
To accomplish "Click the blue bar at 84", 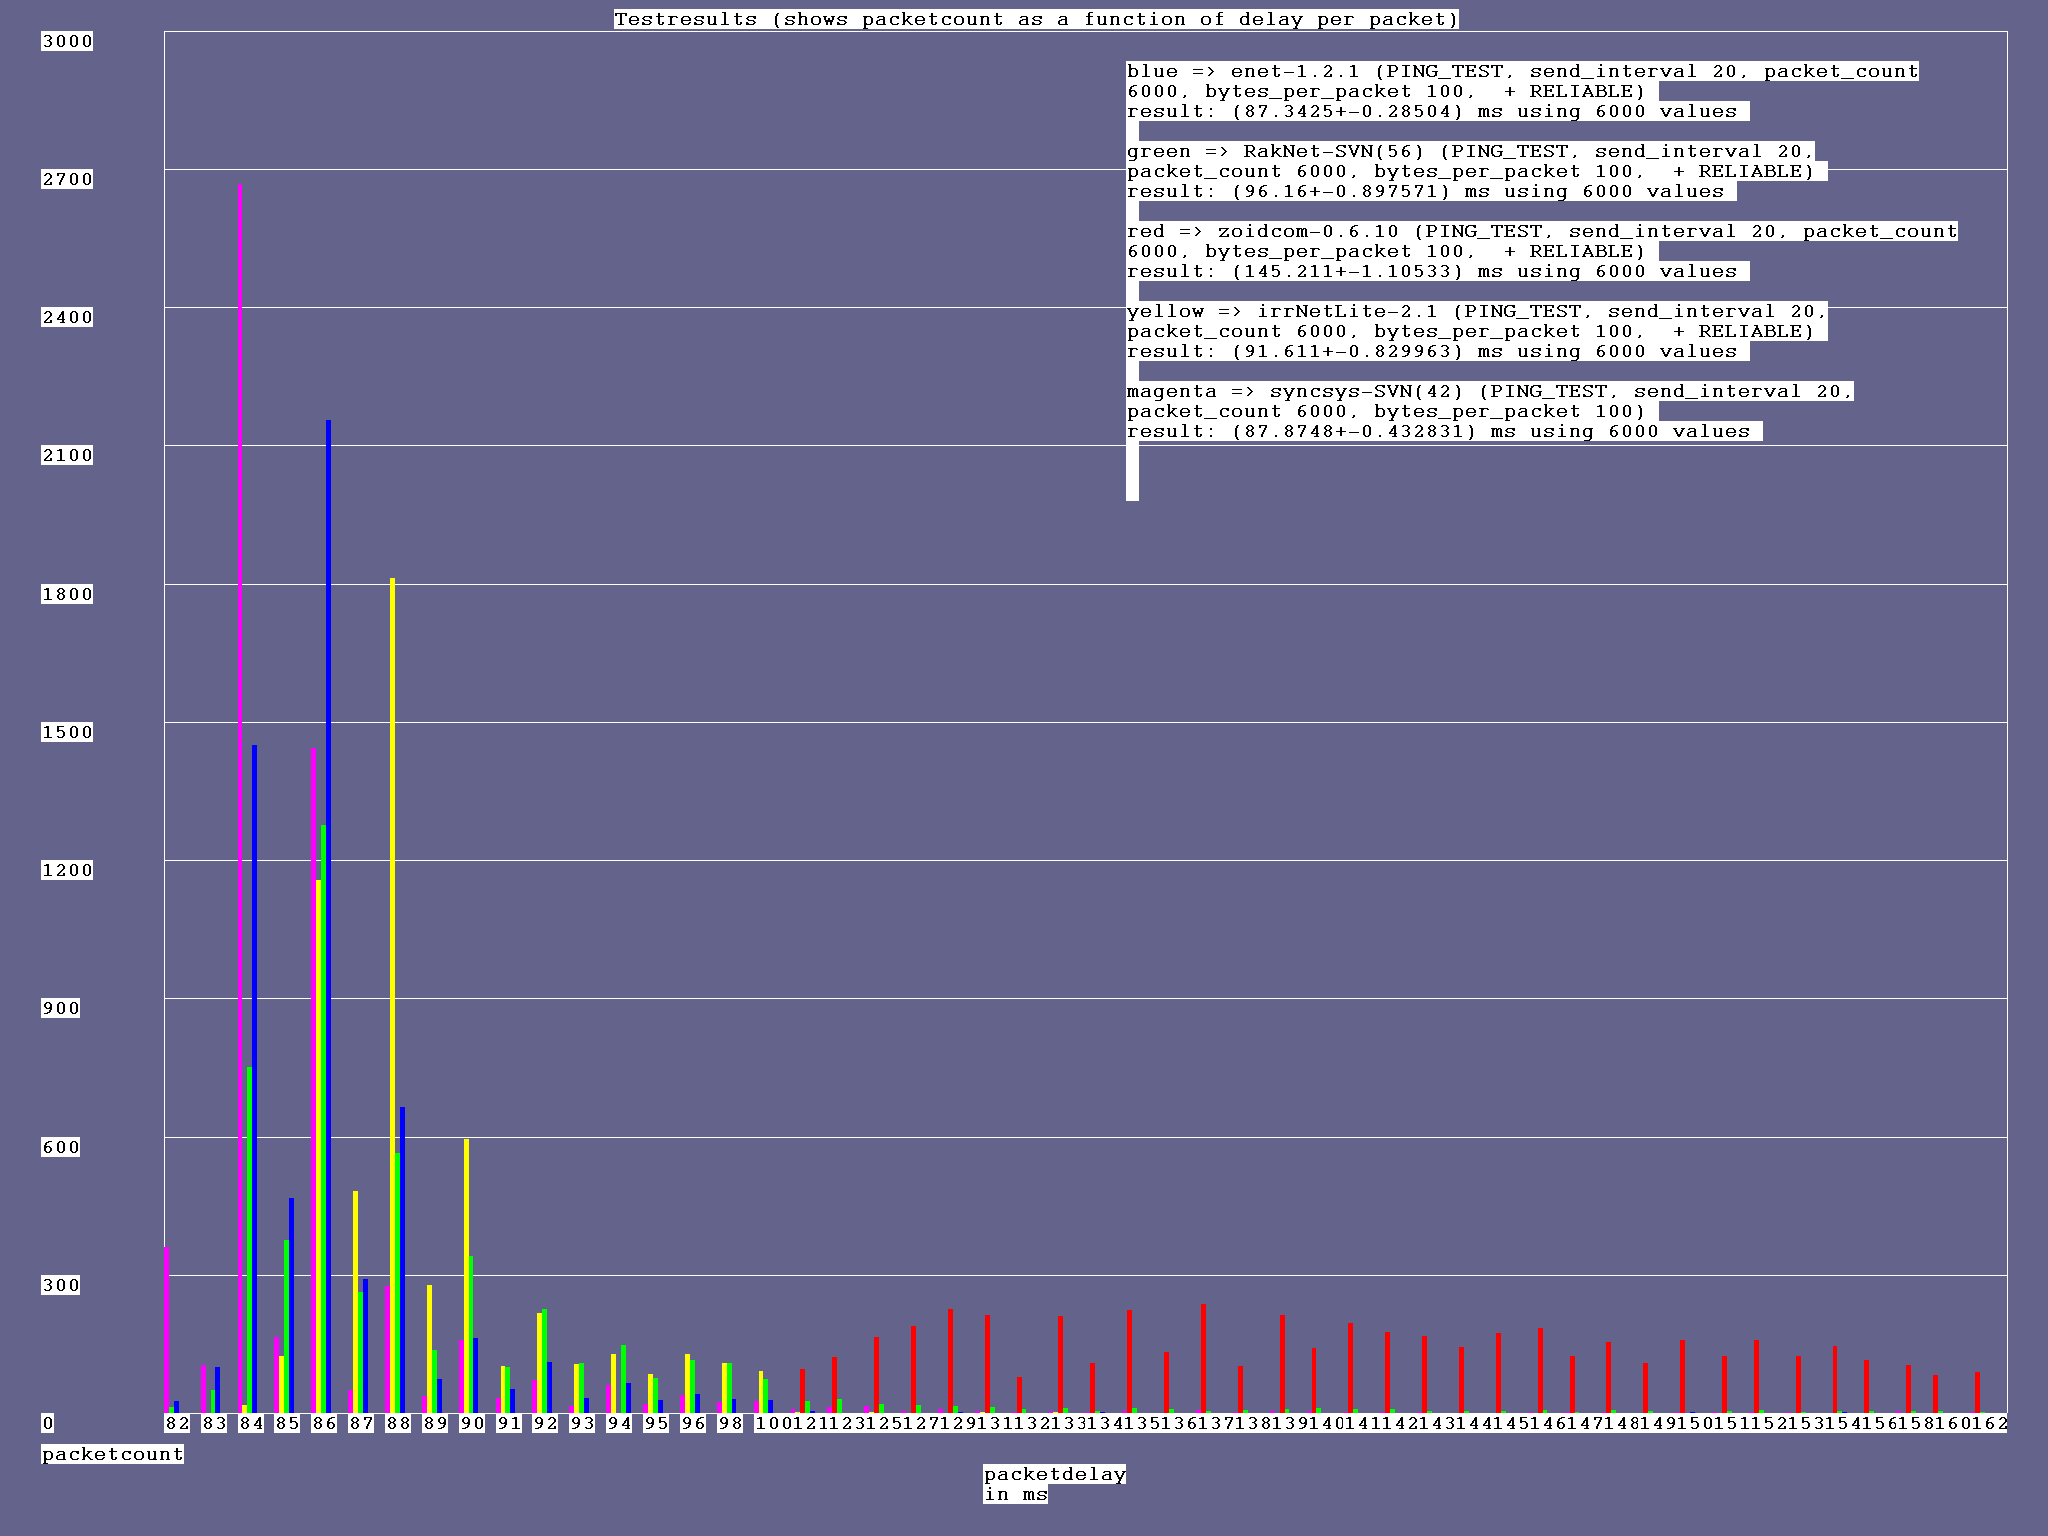I will pyautogui.click(x=254, y=1079).
